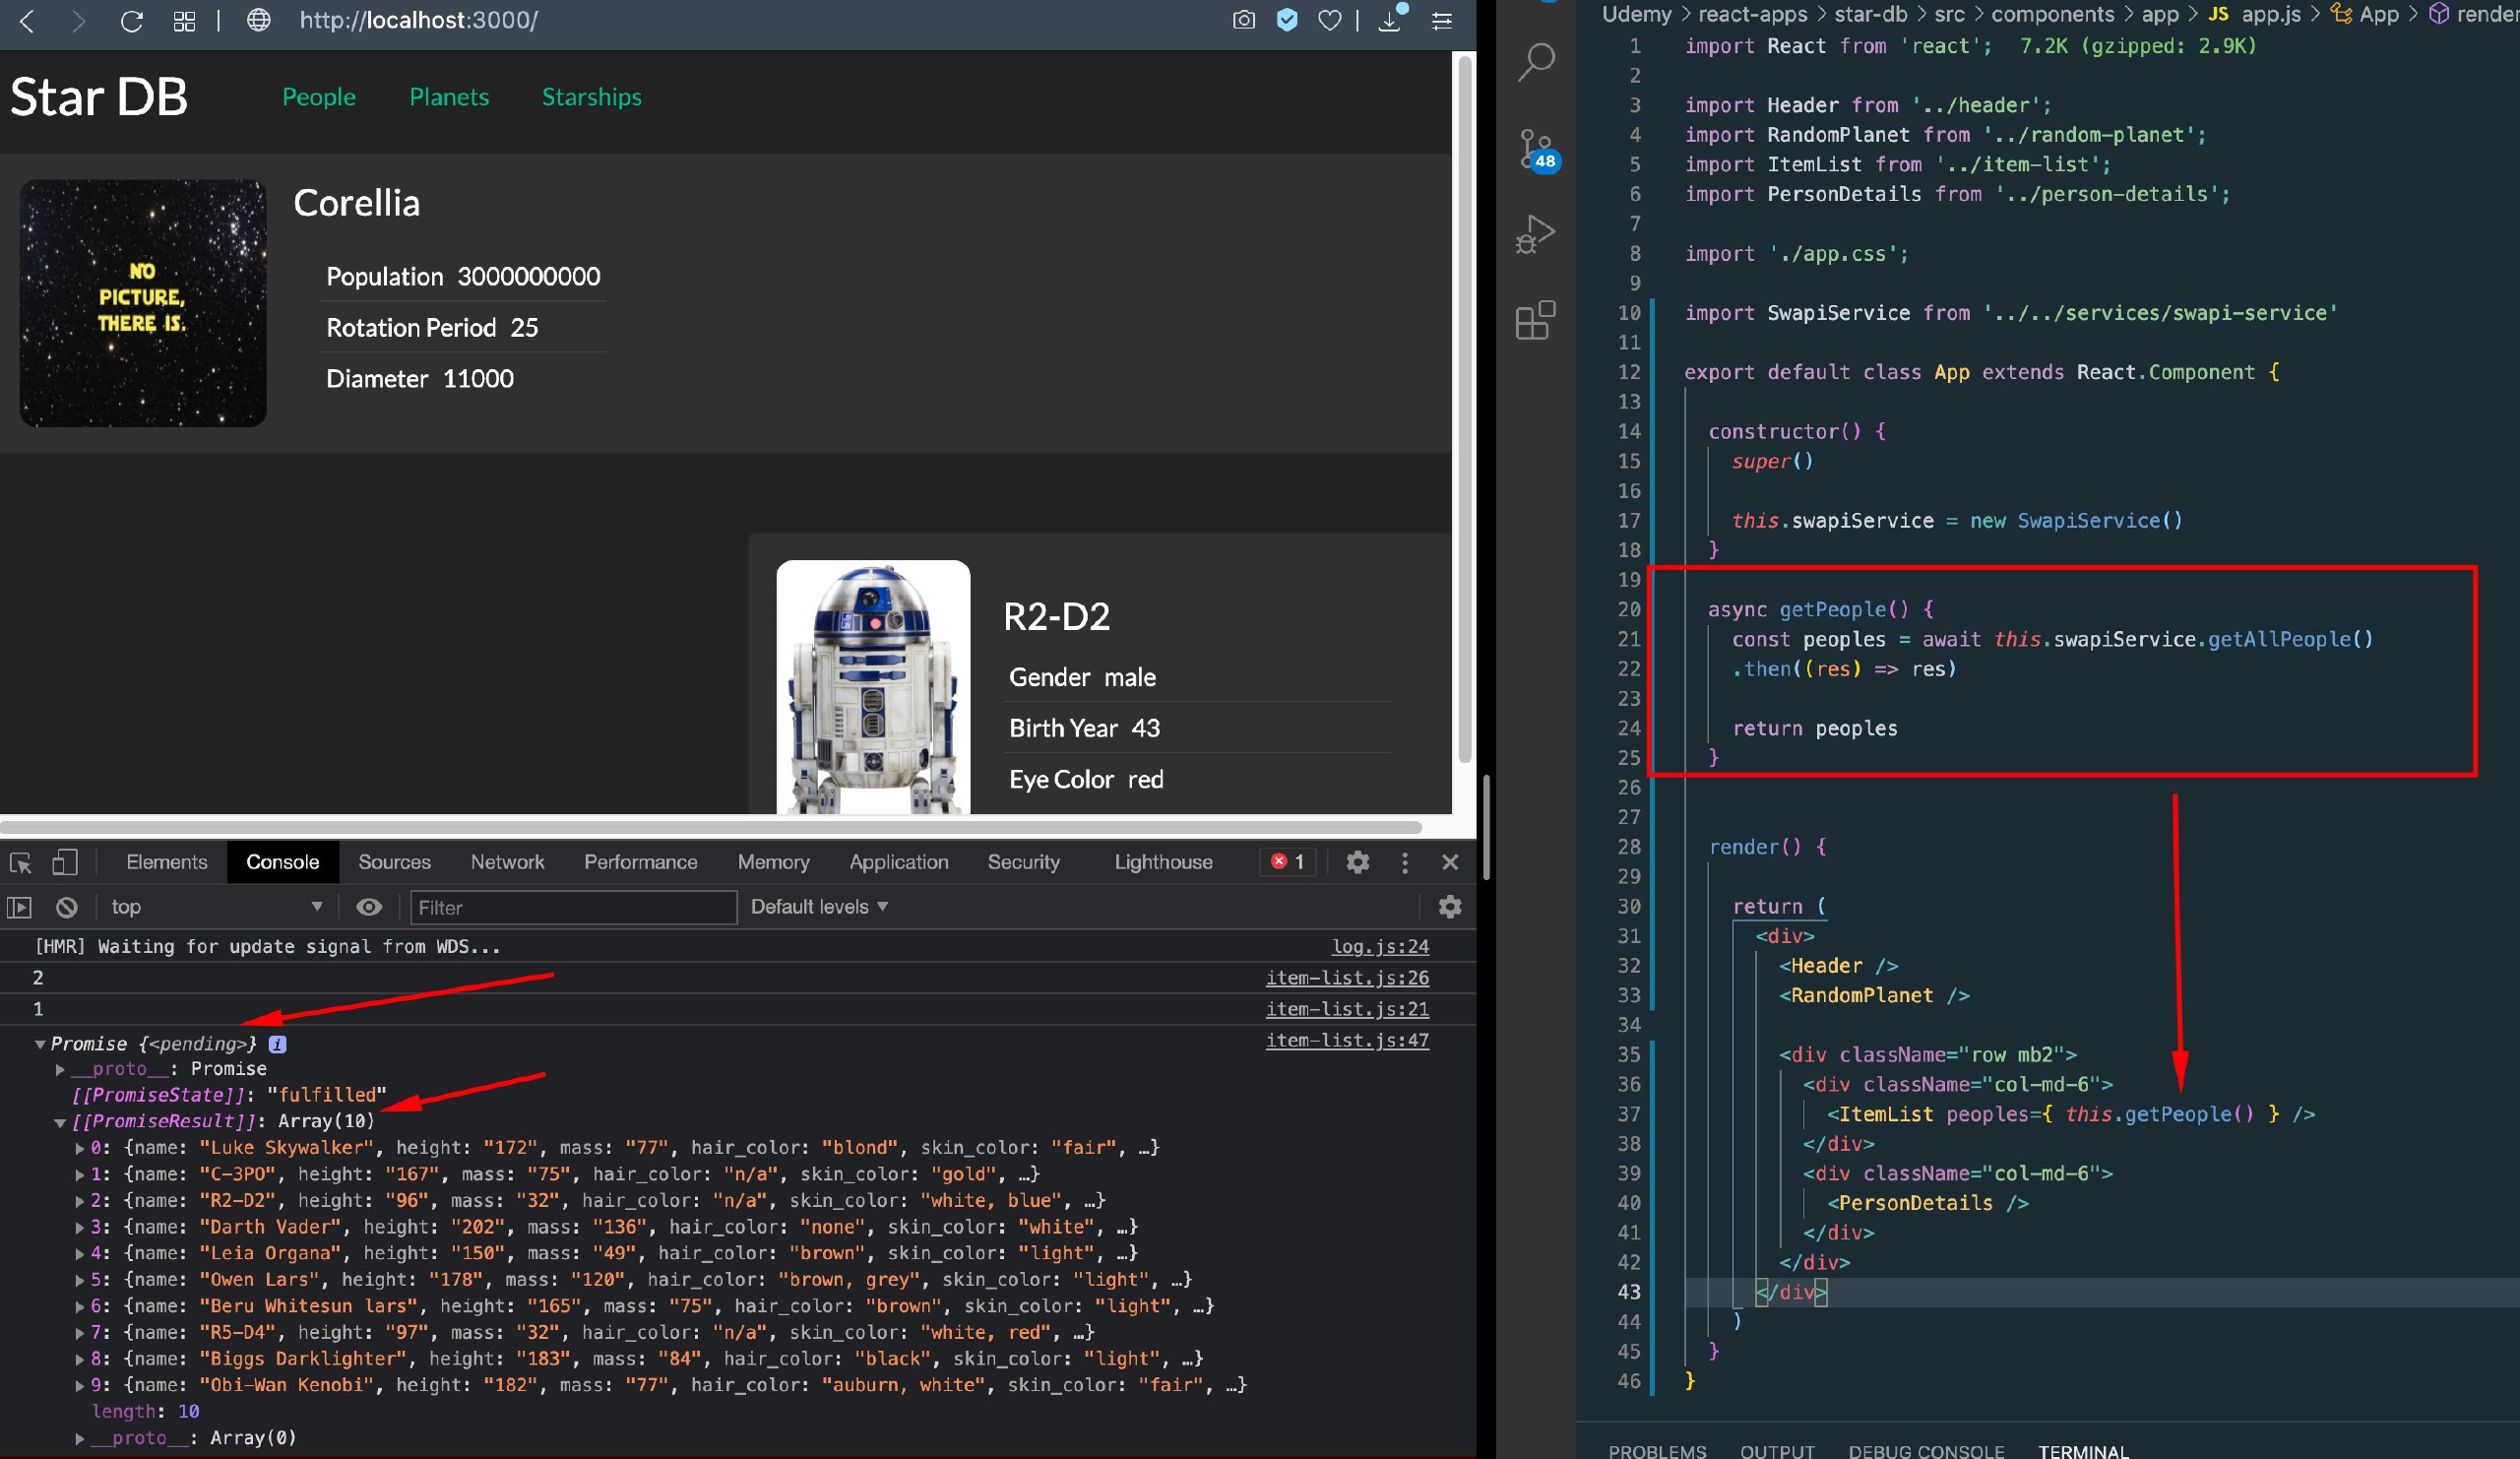Click the snapshot camera icon in address bar

(x=1243, y=21)
